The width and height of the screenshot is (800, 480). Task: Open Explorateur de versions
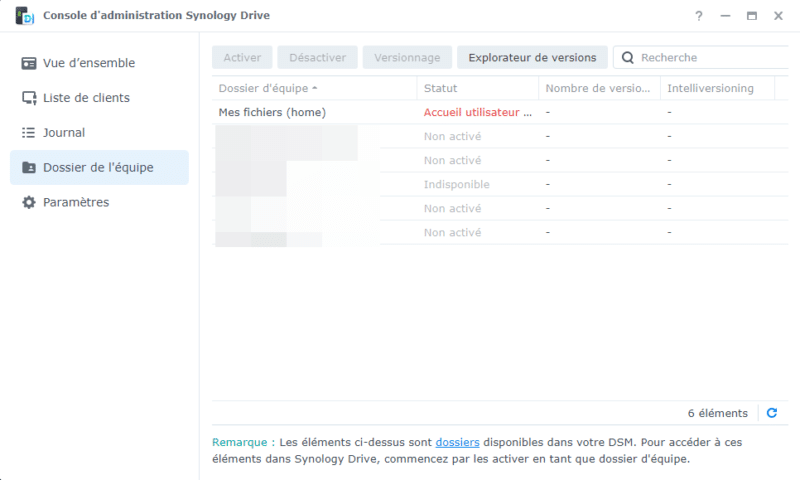(x=532, y=58)
